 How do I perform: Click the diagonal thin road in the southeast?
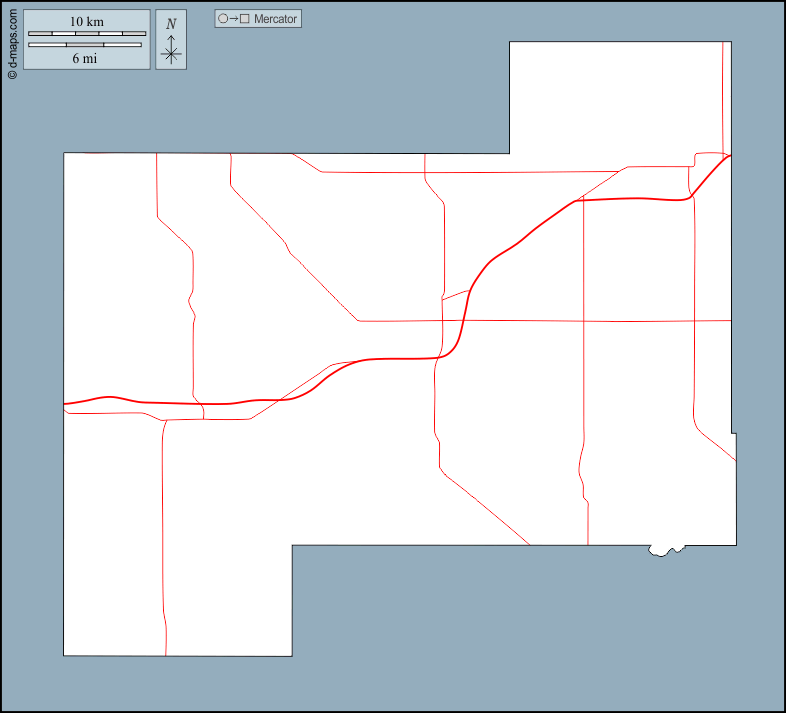click(485, 509)
